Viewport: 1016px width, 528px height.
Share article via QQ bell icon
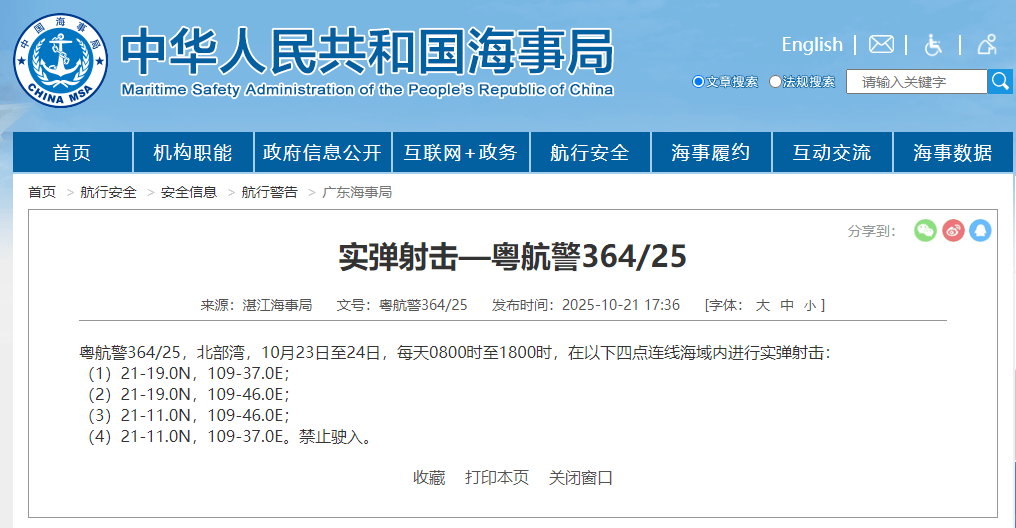pos(980,230)
